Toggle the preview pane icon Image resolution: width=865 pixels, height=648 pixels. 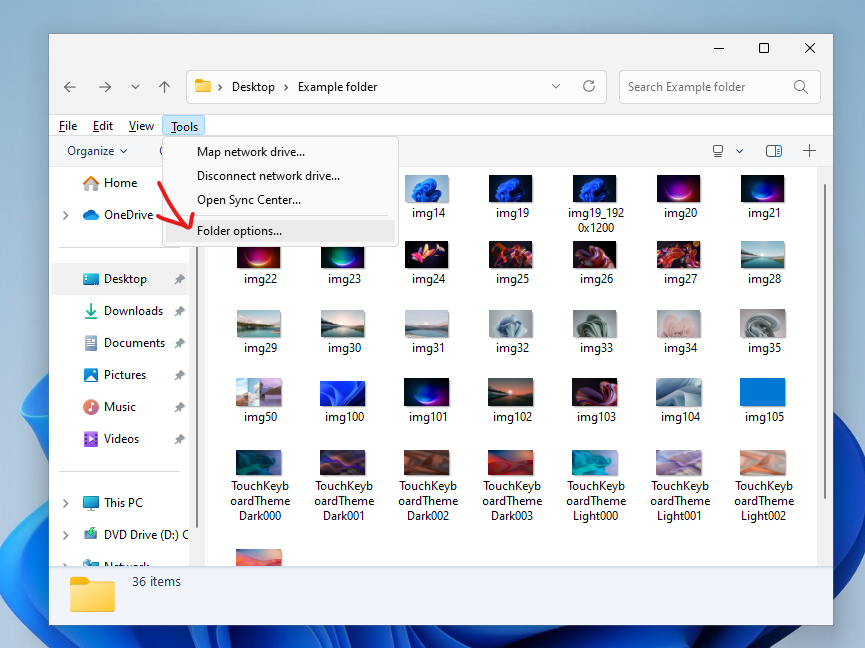coord(773,151)
